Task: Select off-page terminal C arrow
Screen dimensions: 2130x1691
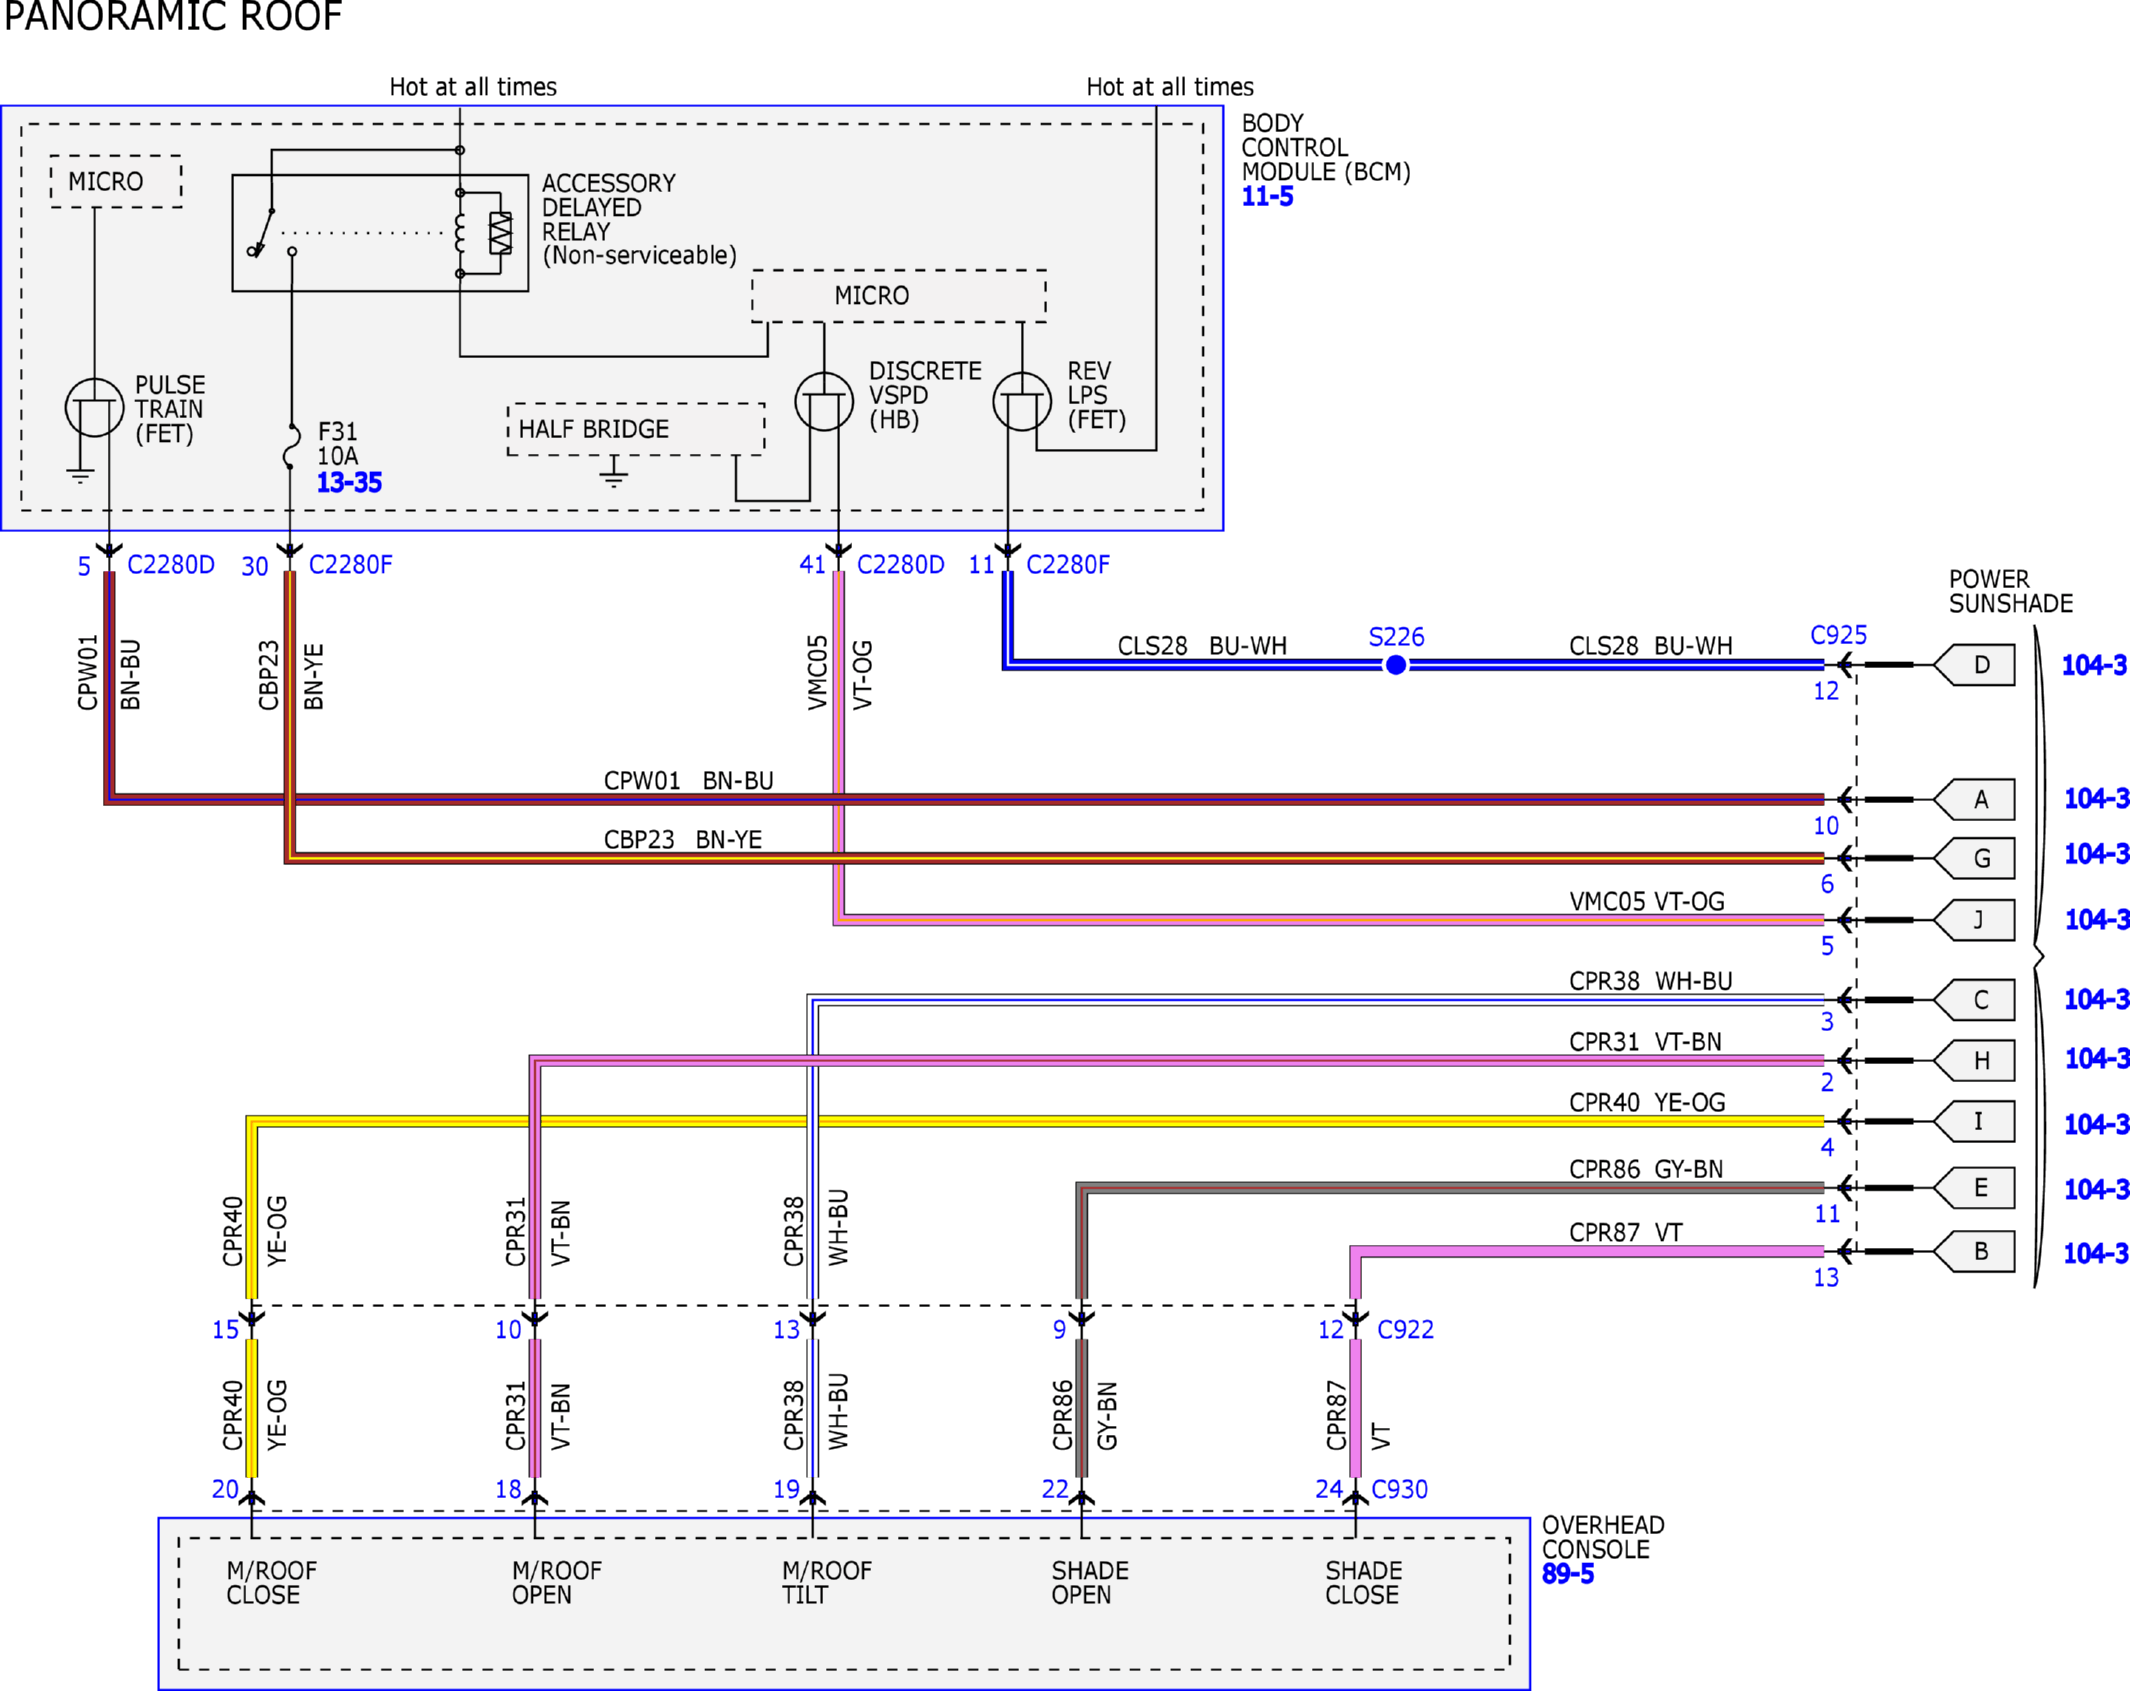Action: point(1975,1000)
